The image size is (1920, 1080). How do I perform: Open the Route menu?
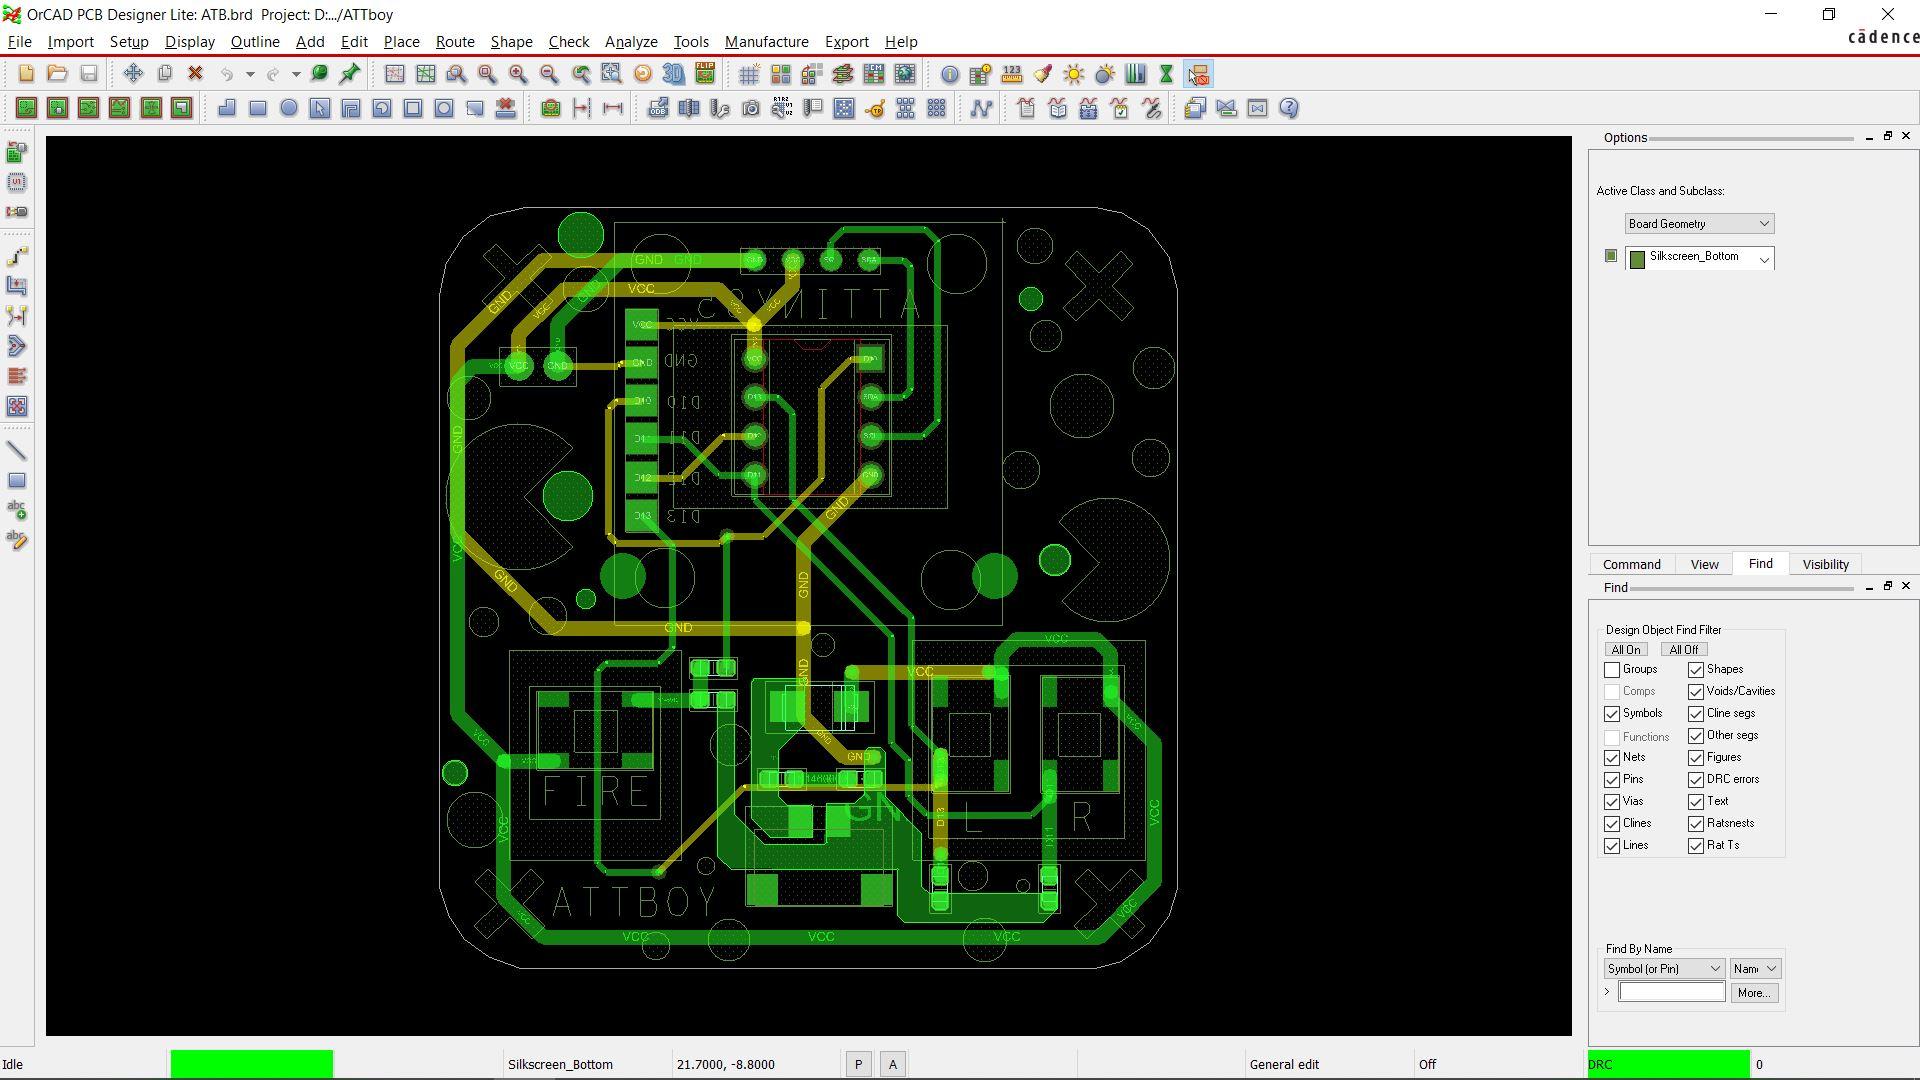coord(454,42)
